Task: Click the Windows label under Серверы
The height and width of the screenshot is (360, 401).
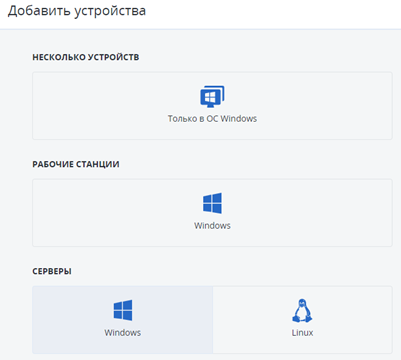Action: click(123, 333)
